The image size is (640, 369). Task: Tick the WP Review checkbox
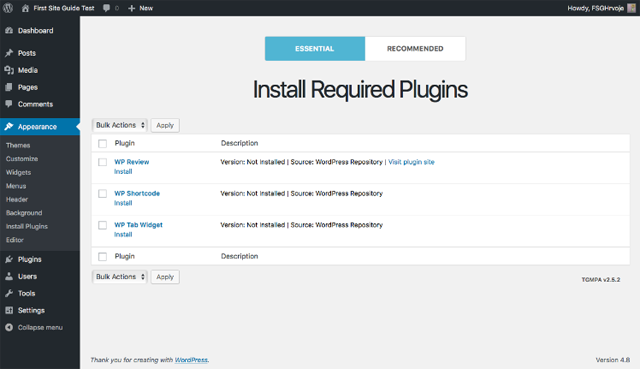pyautogui.click(x=102, y=162)
